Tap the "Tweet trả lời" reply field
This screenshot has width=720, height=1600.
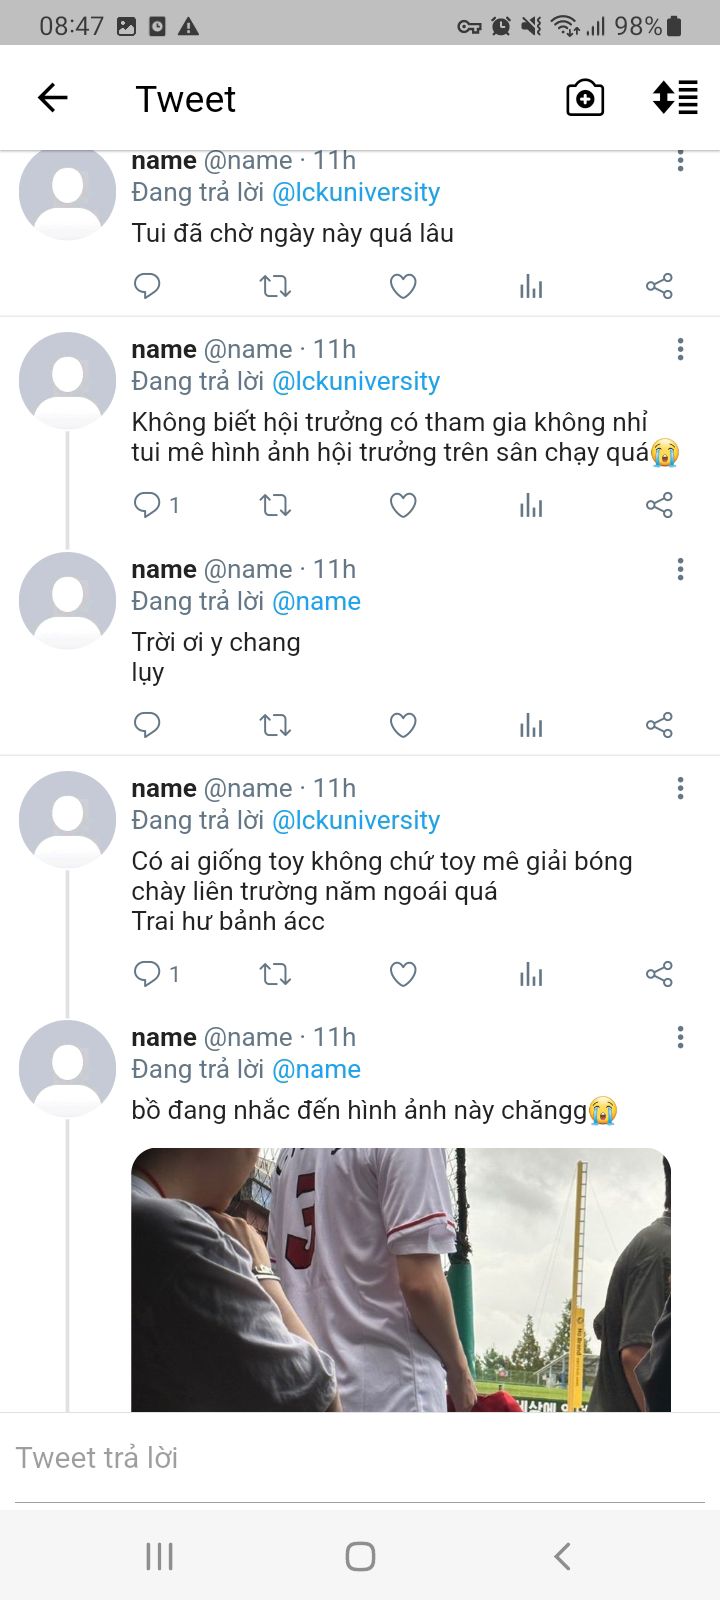coord(360,1458)
